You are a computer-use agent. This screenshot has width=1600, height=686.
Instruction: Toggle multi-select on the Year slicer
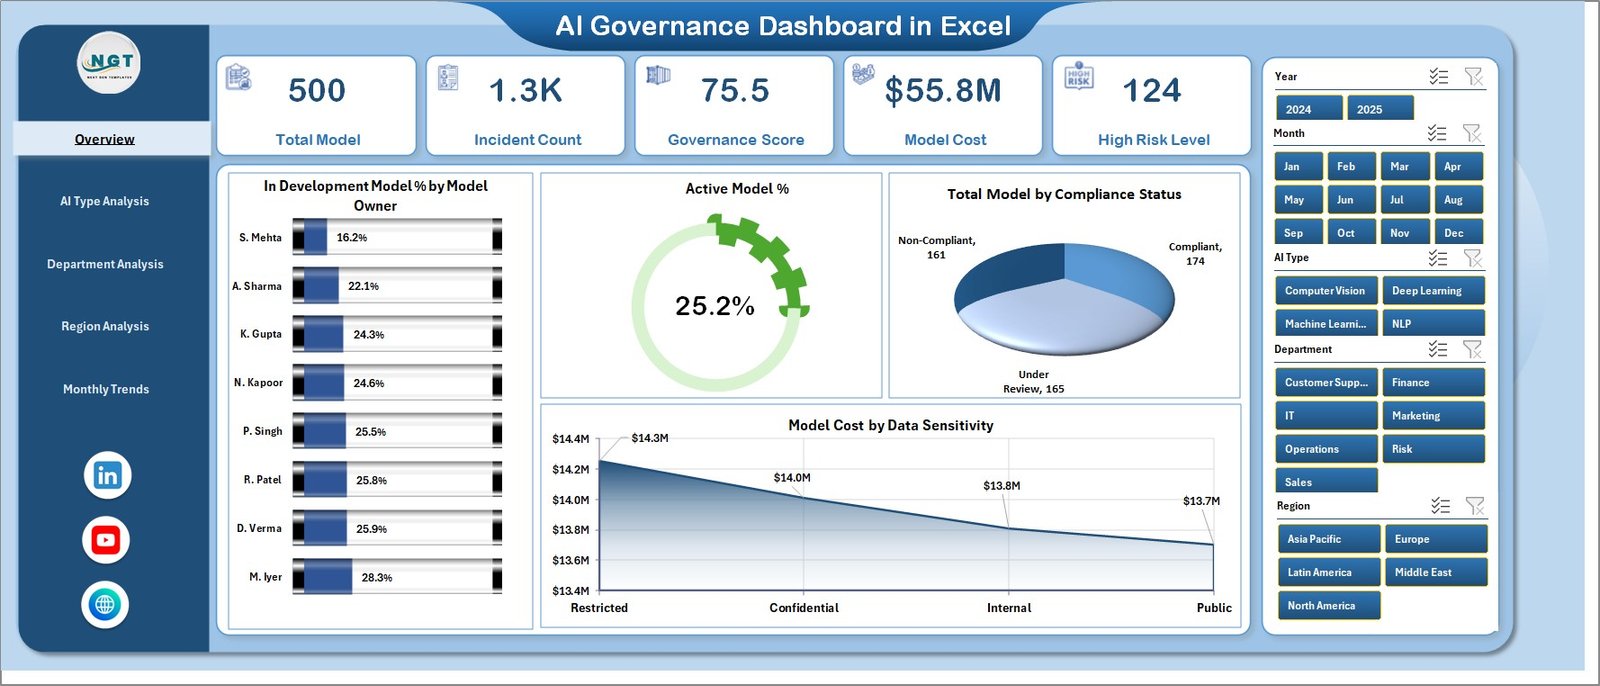click(1438, 77)
